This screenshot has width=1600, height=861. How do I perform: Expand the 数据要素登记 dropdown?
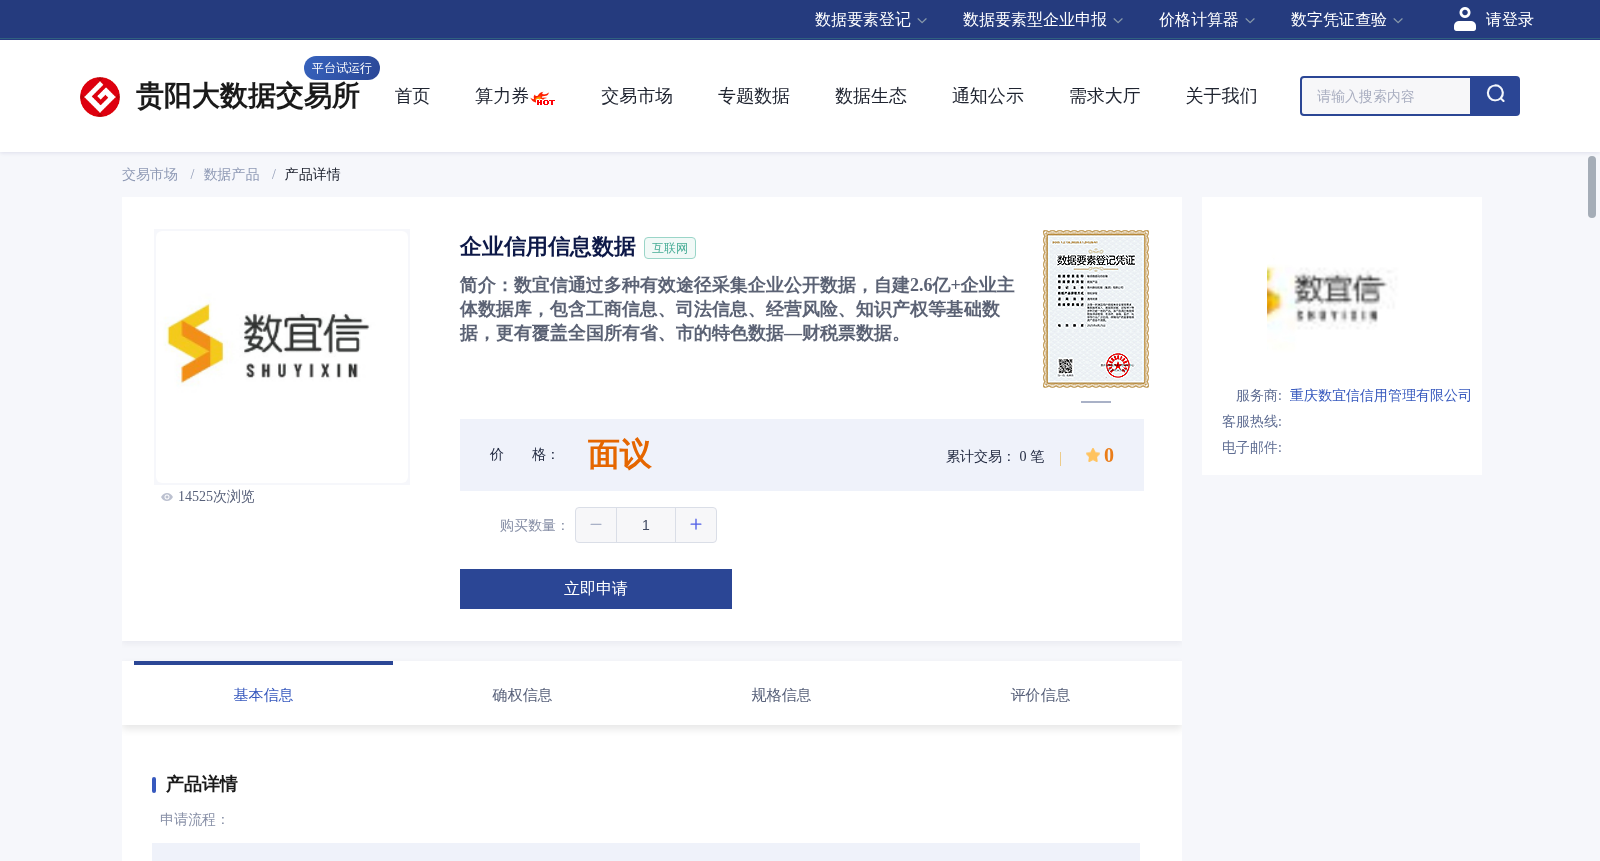tap(870, 20)
